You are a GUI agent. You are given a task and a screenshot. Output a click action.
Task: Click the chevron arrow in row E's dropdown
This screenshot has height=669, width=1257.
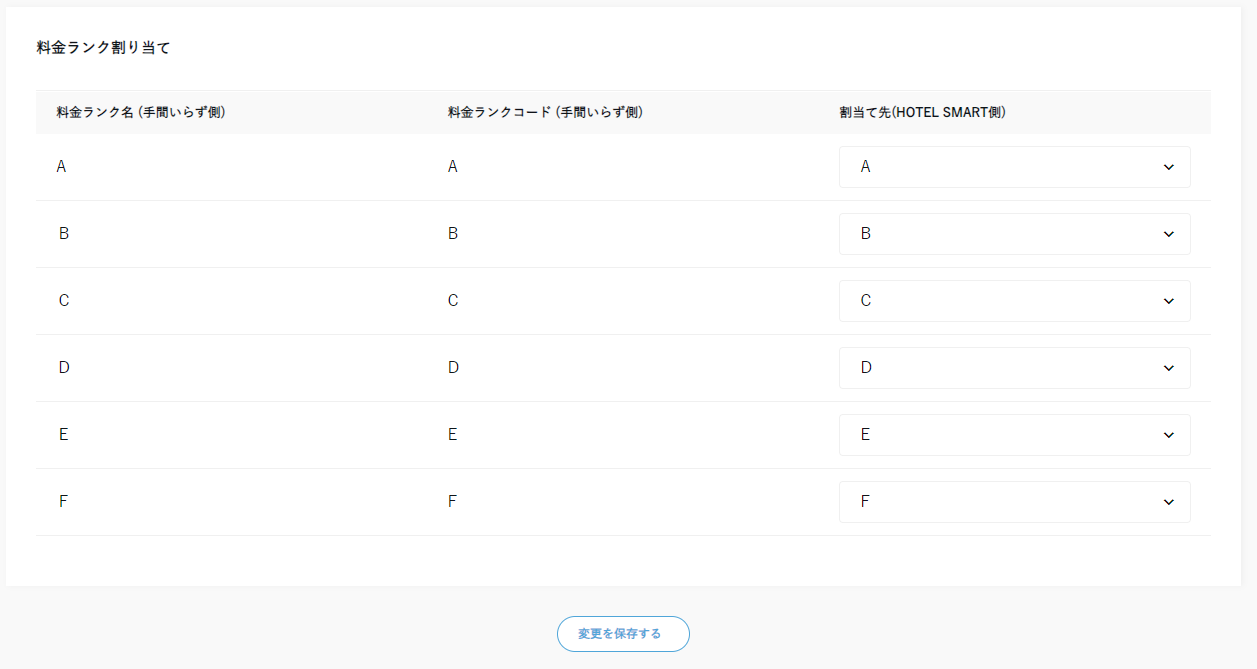[1168, 435]
